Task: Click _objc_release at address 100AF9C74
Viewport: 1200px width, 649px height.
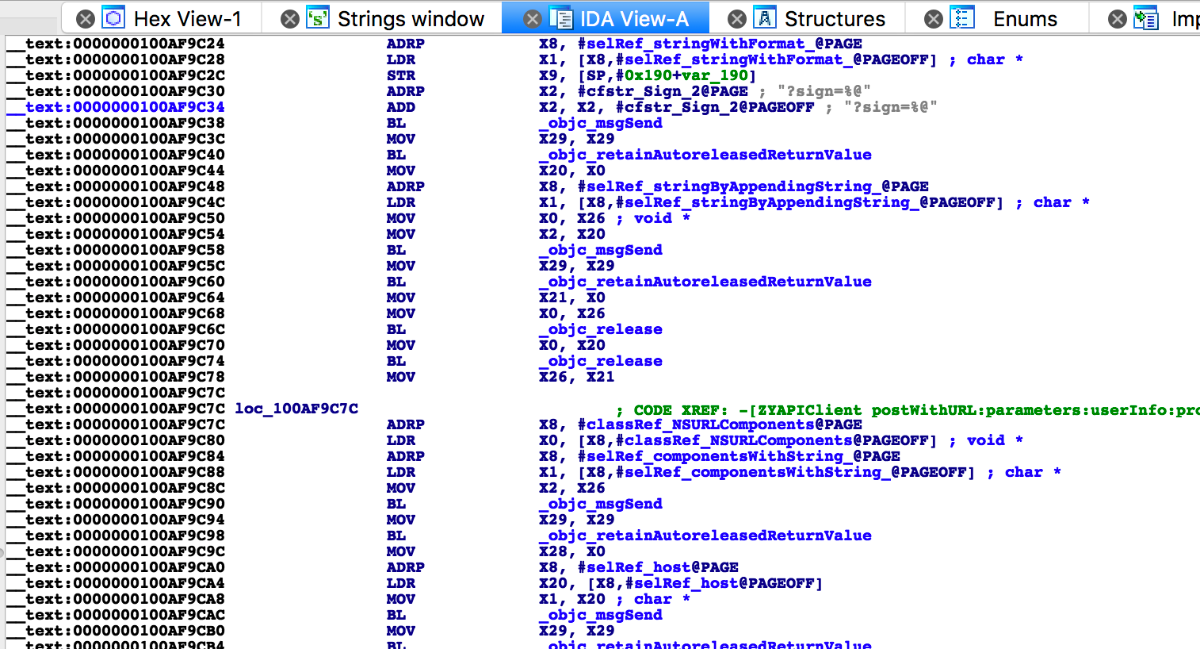Action: tap(600, 361)
